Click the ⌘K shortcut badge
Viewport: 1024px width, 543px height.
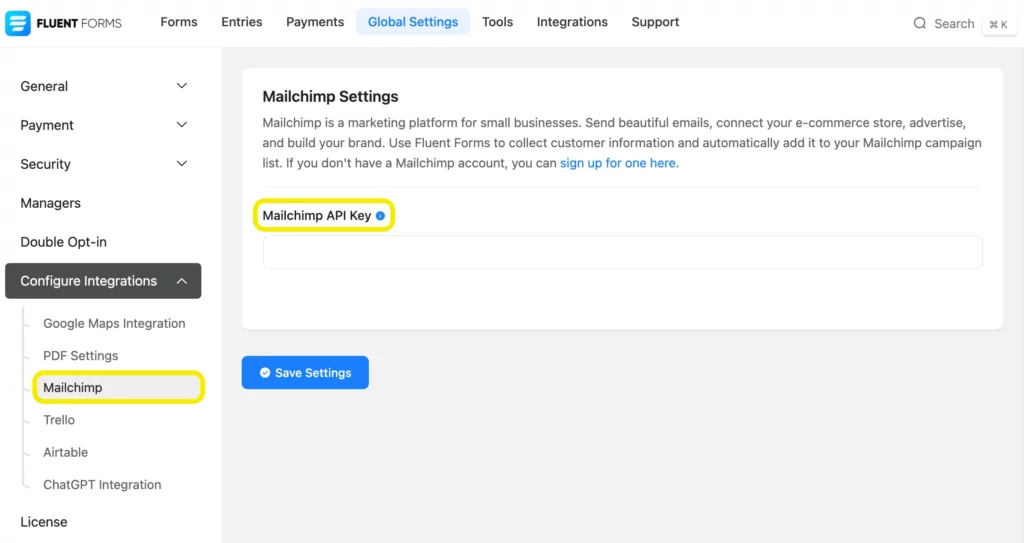click(998, 24)
